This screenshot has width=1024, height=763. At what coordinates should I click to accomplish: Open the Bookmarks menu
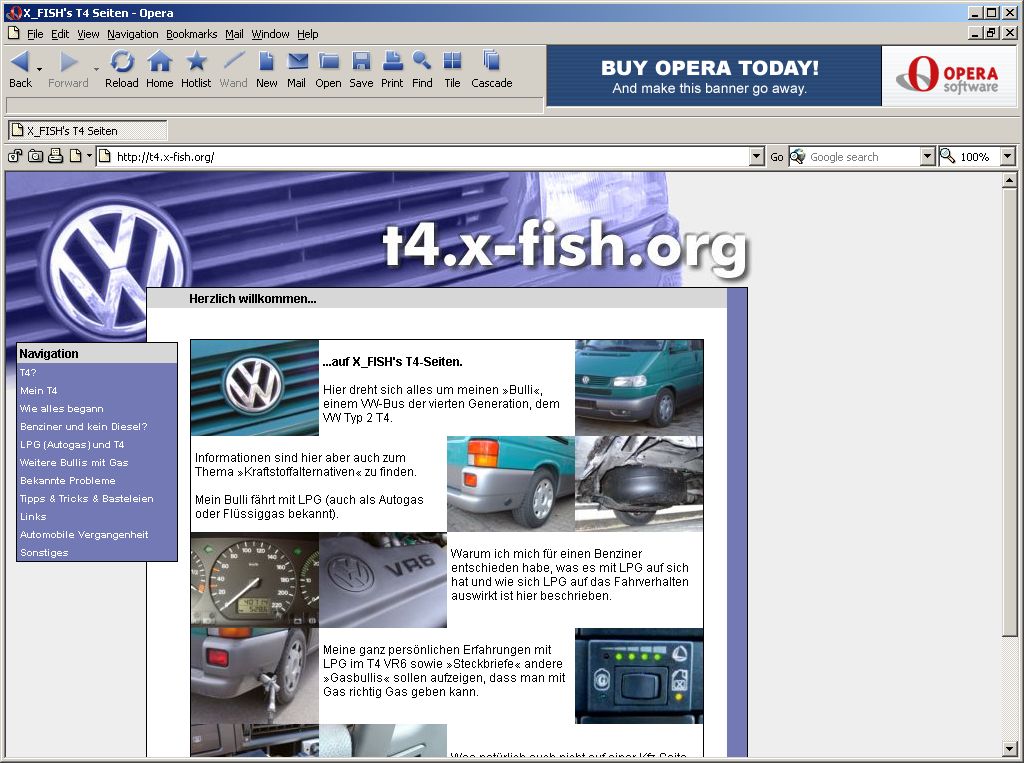click(191, 34)
